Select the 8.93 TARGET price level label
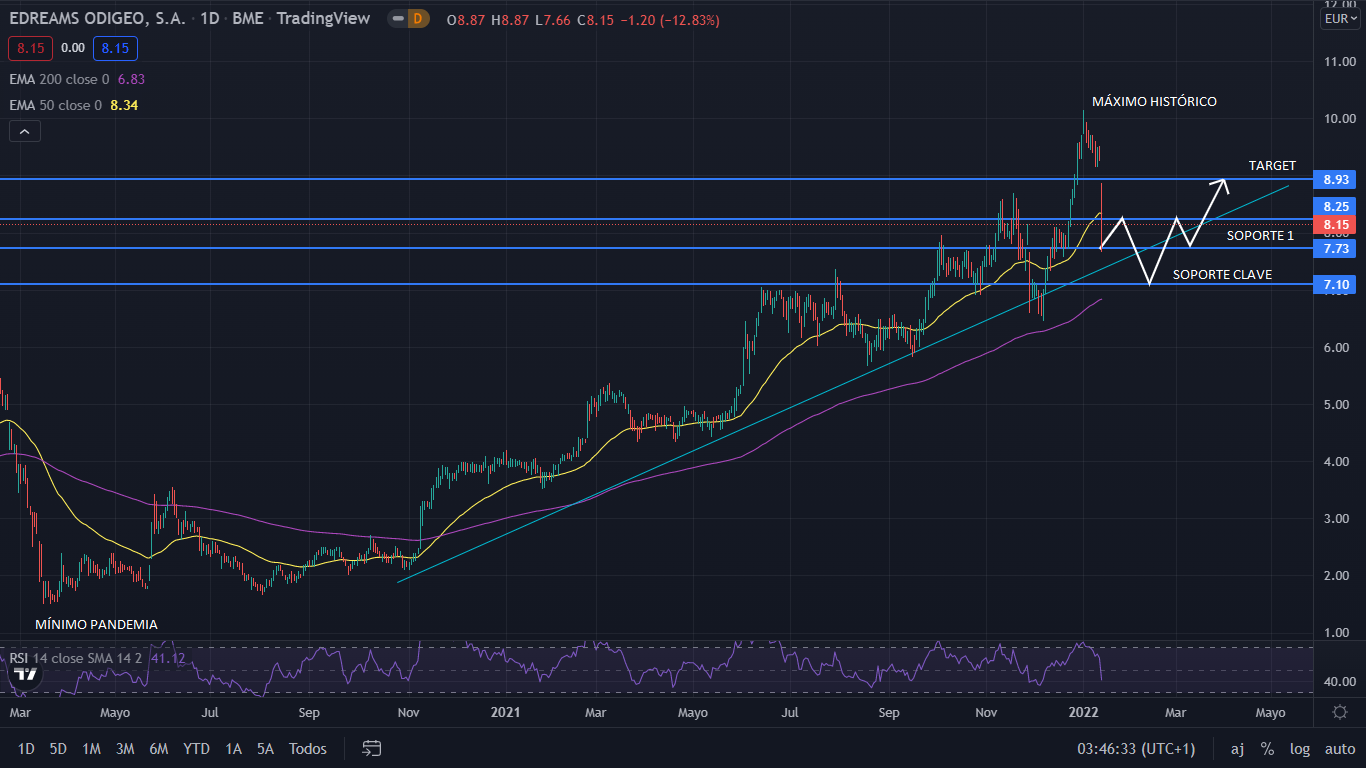 click(1336, 179)
